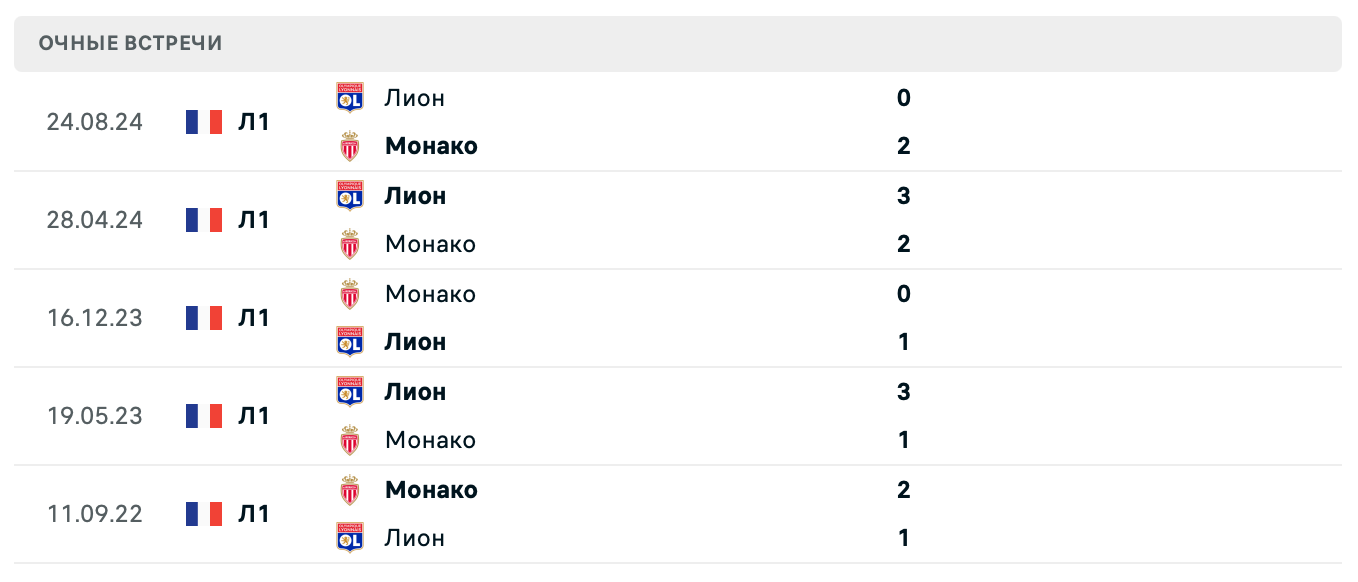This screenshot has height=582, width=1358.
Task: Click the Очные встречи section header
Action: 131,43
